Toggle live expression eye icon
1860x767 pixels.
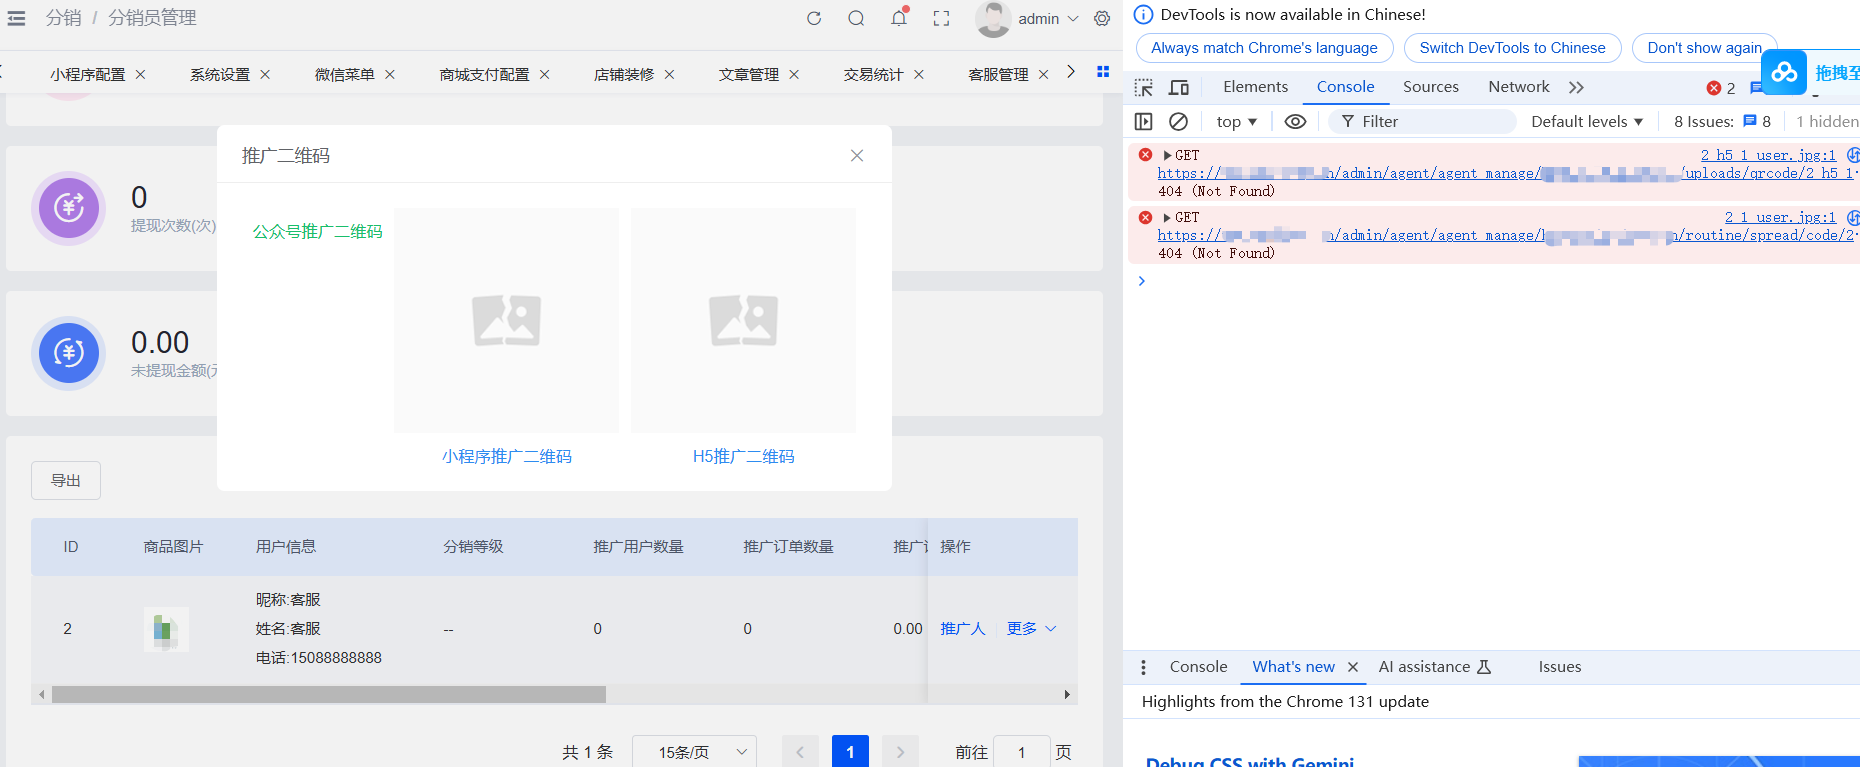point(1295,121)
